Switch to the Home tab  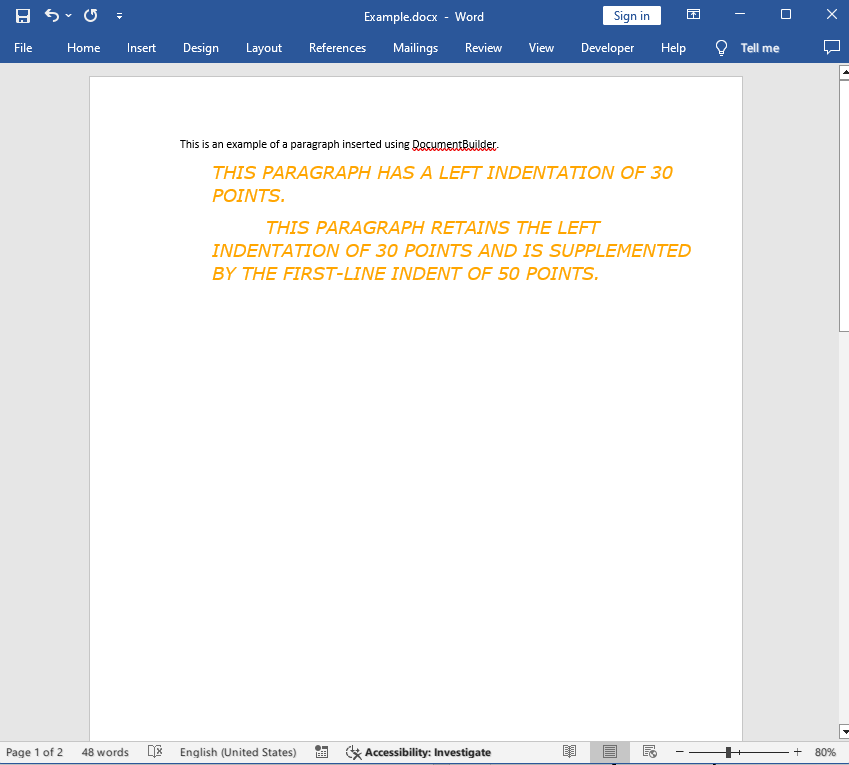(x=83, y=48)
